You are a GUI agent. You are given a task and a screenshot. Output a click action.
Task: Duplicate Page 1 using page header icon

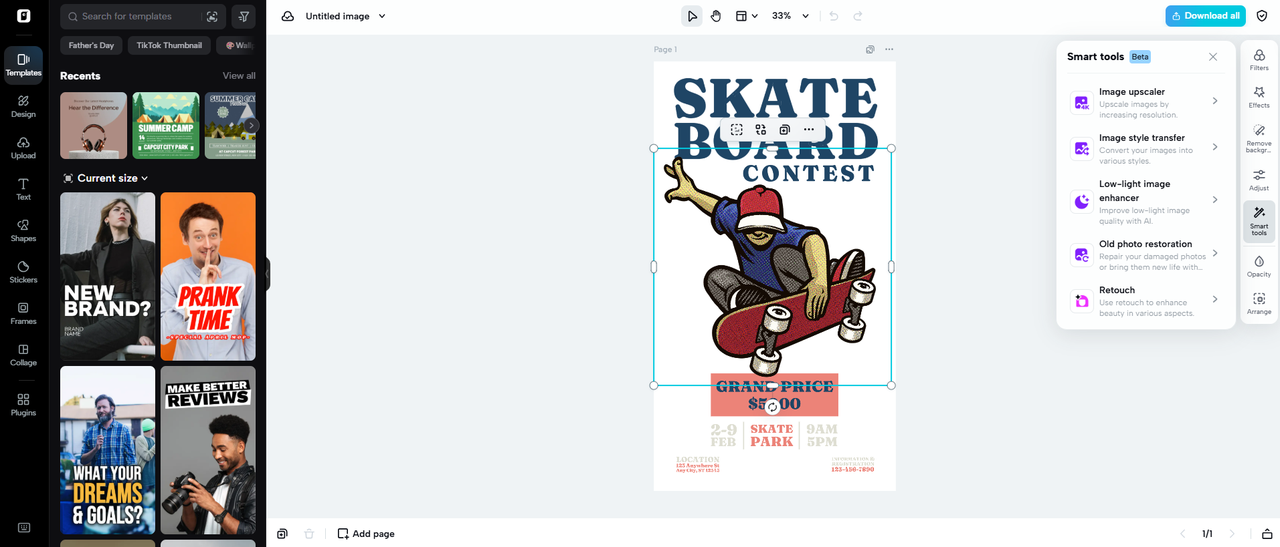[870, 49]
